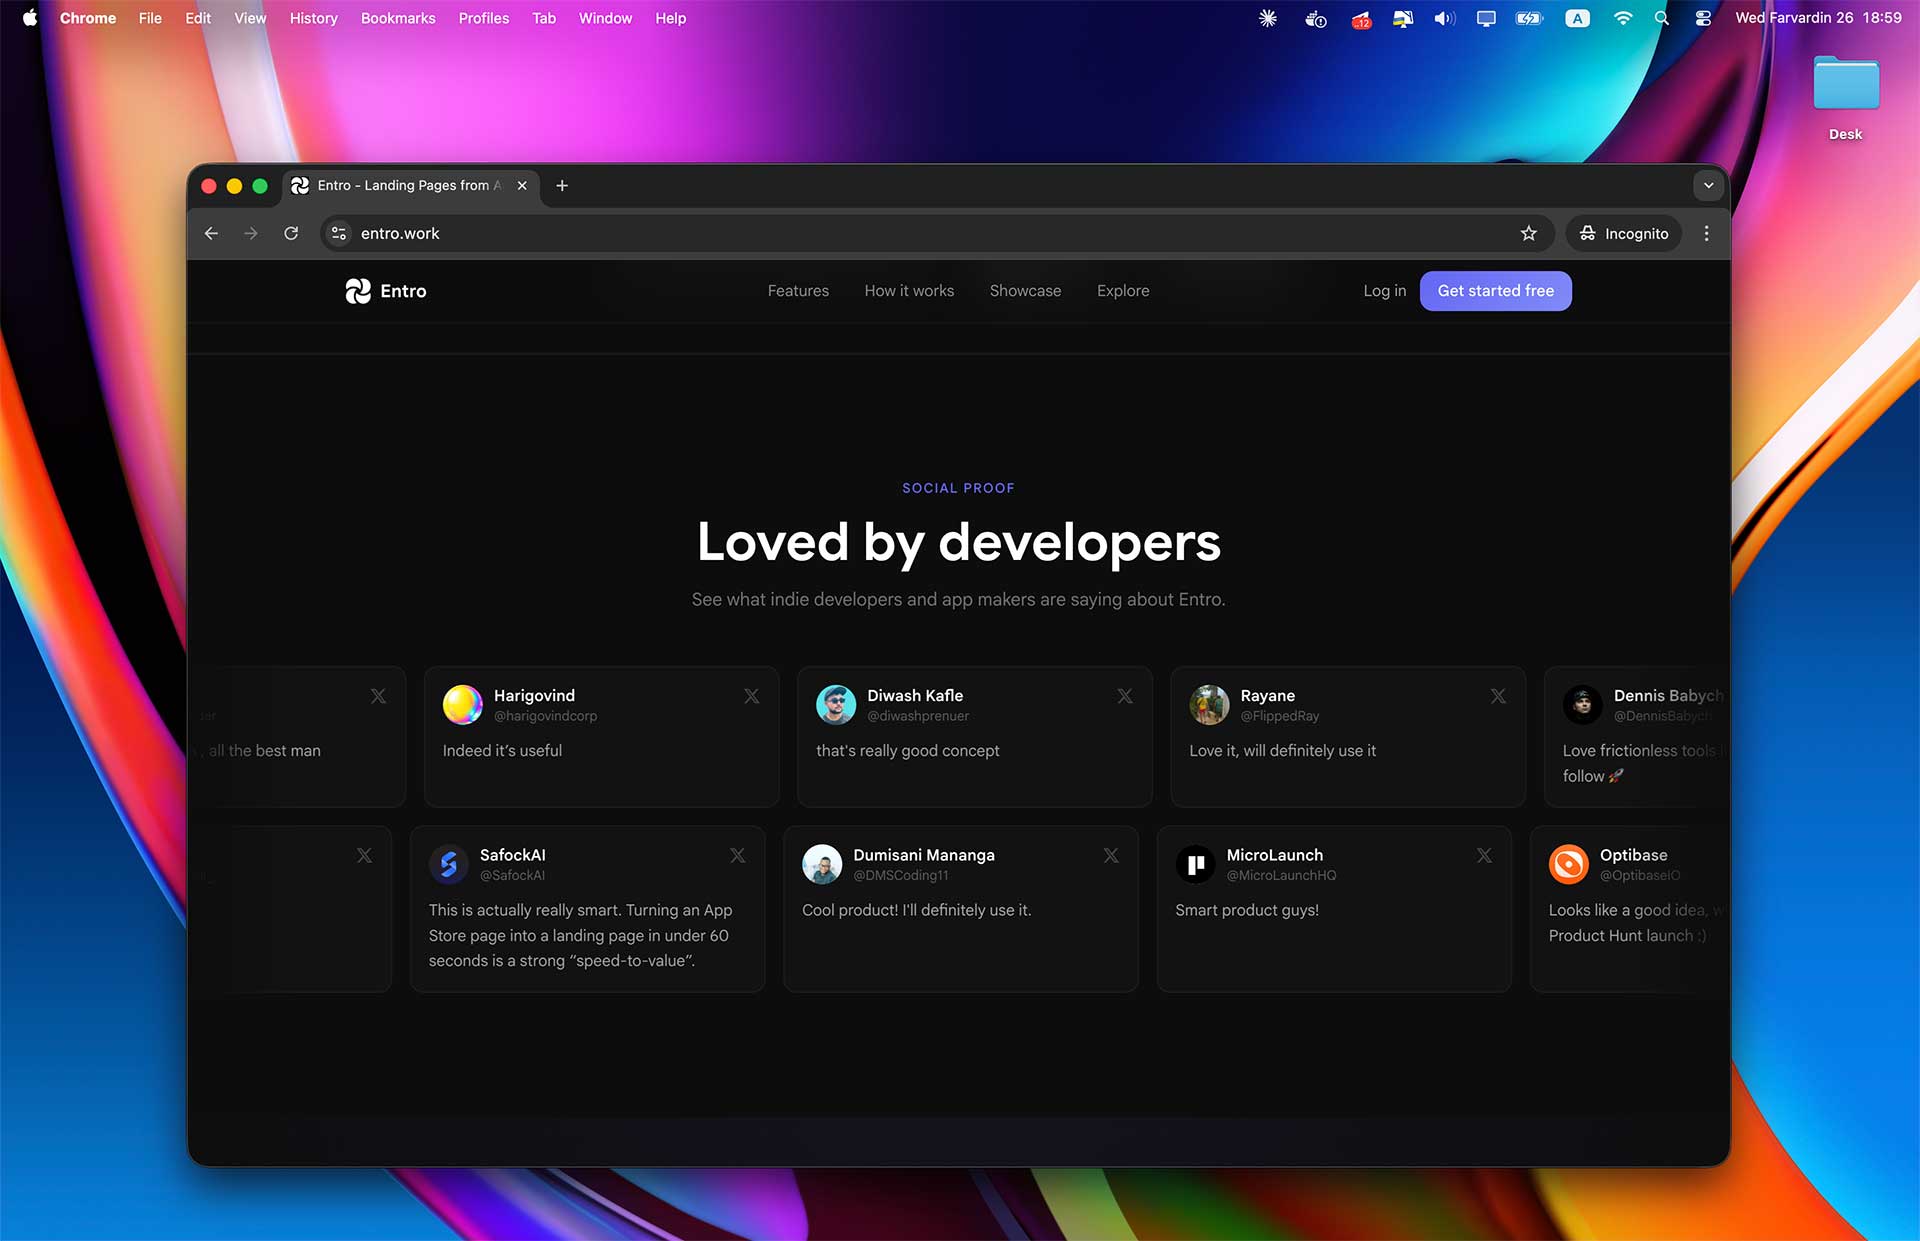Click the X icon on SafockAI's card
This screenshot has width=1920, height=1241.
[x=738, y=855]
